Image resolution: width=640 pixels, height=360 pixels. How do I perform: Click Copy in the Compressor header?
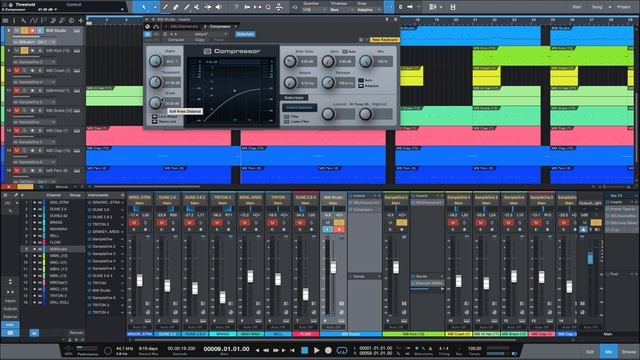pos(200,40)
